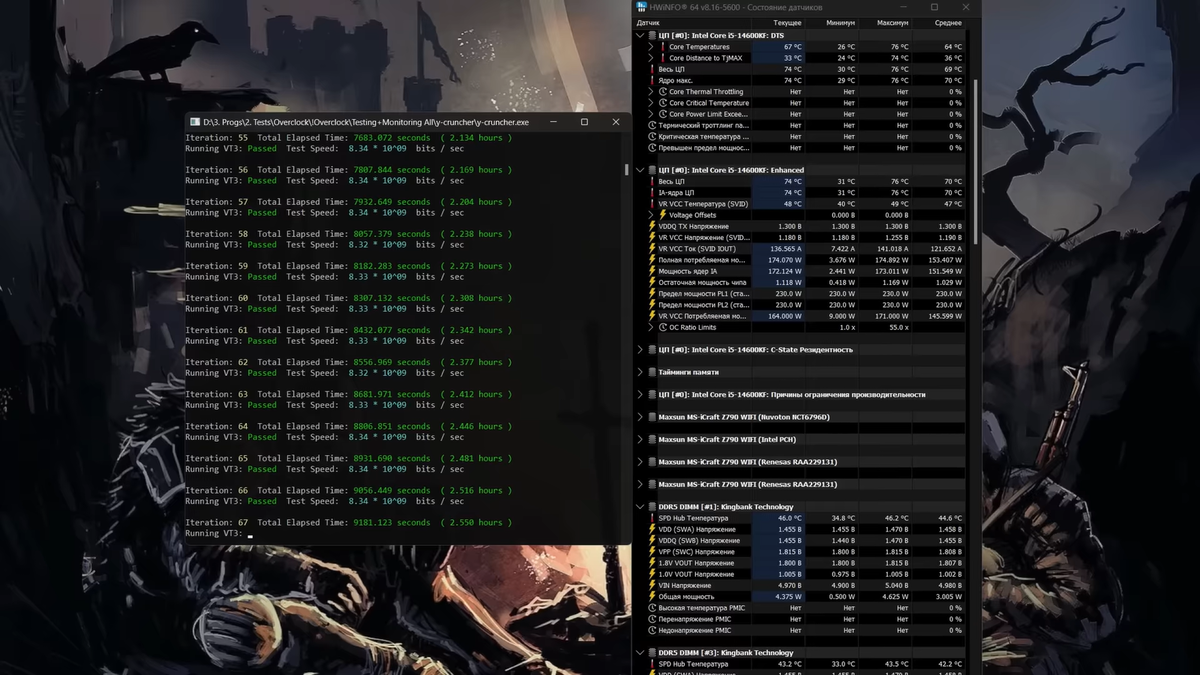Screen dimensions: 1200x675
Task: Click lightning icon beside Voltage Offsets
Action: [662, 215]
